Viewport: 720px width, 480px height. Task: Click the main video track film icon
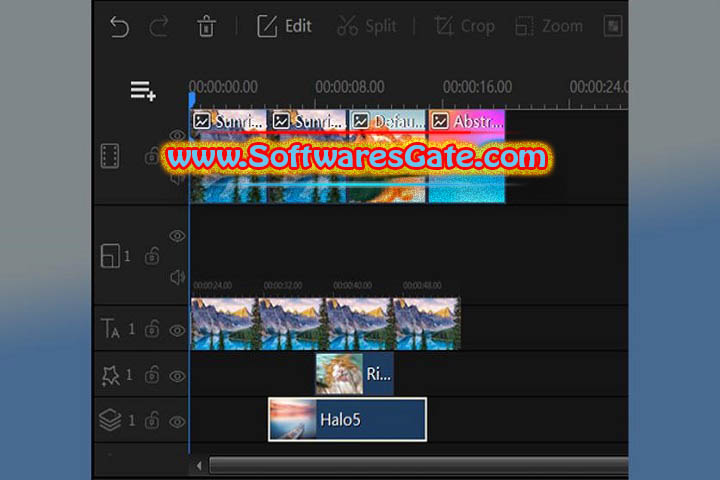[110, 156]
